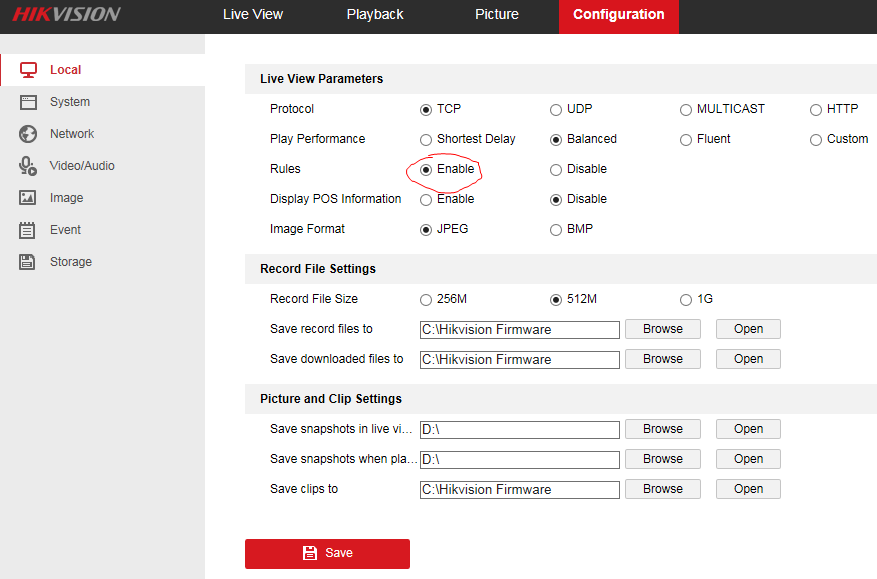The image size is (877, 579).
Task: Open the Live View tab
Action: coord(253,15)
